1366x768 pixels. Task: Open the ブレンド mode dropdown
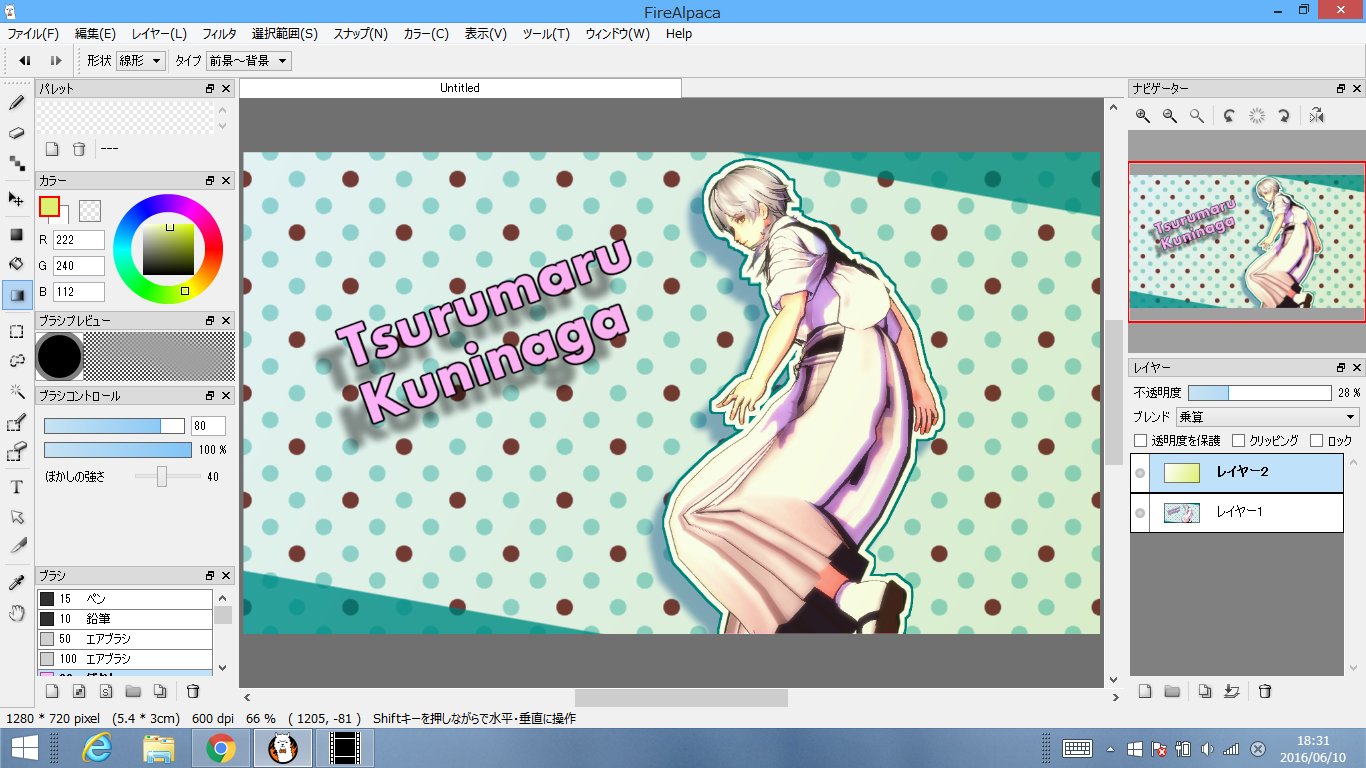pyautogui.click(x=1268, y=417)
